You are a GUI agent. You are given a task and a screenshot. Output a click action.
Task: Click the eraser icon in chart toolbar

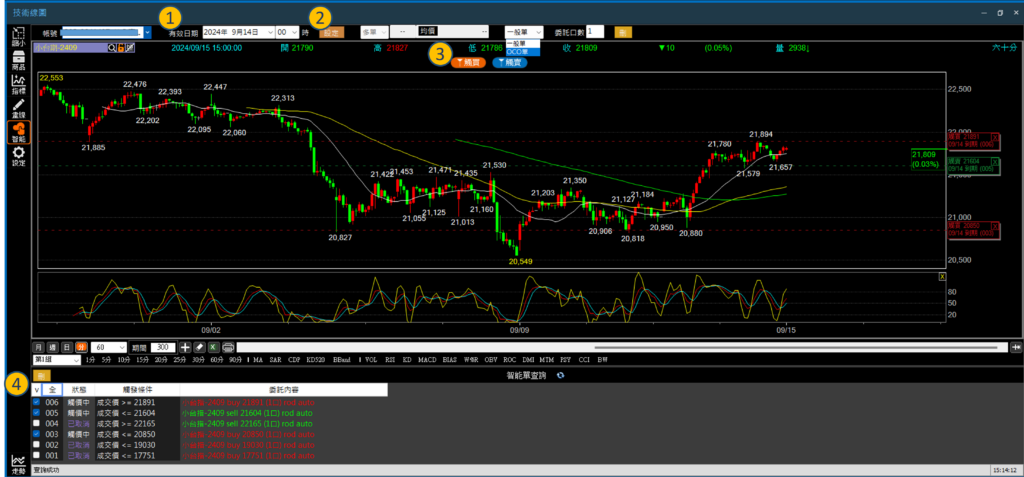click(200, 348)
